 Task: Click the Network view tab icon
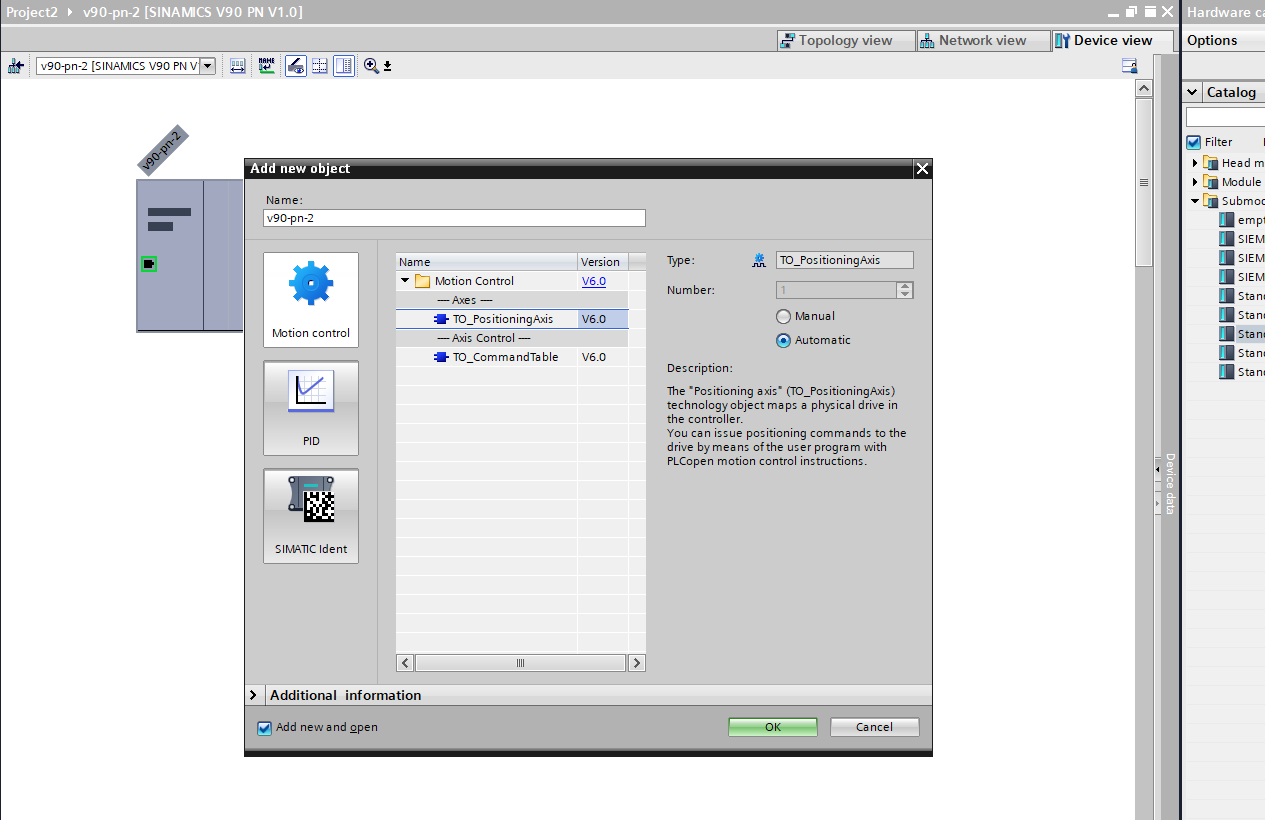click(929, 40)
